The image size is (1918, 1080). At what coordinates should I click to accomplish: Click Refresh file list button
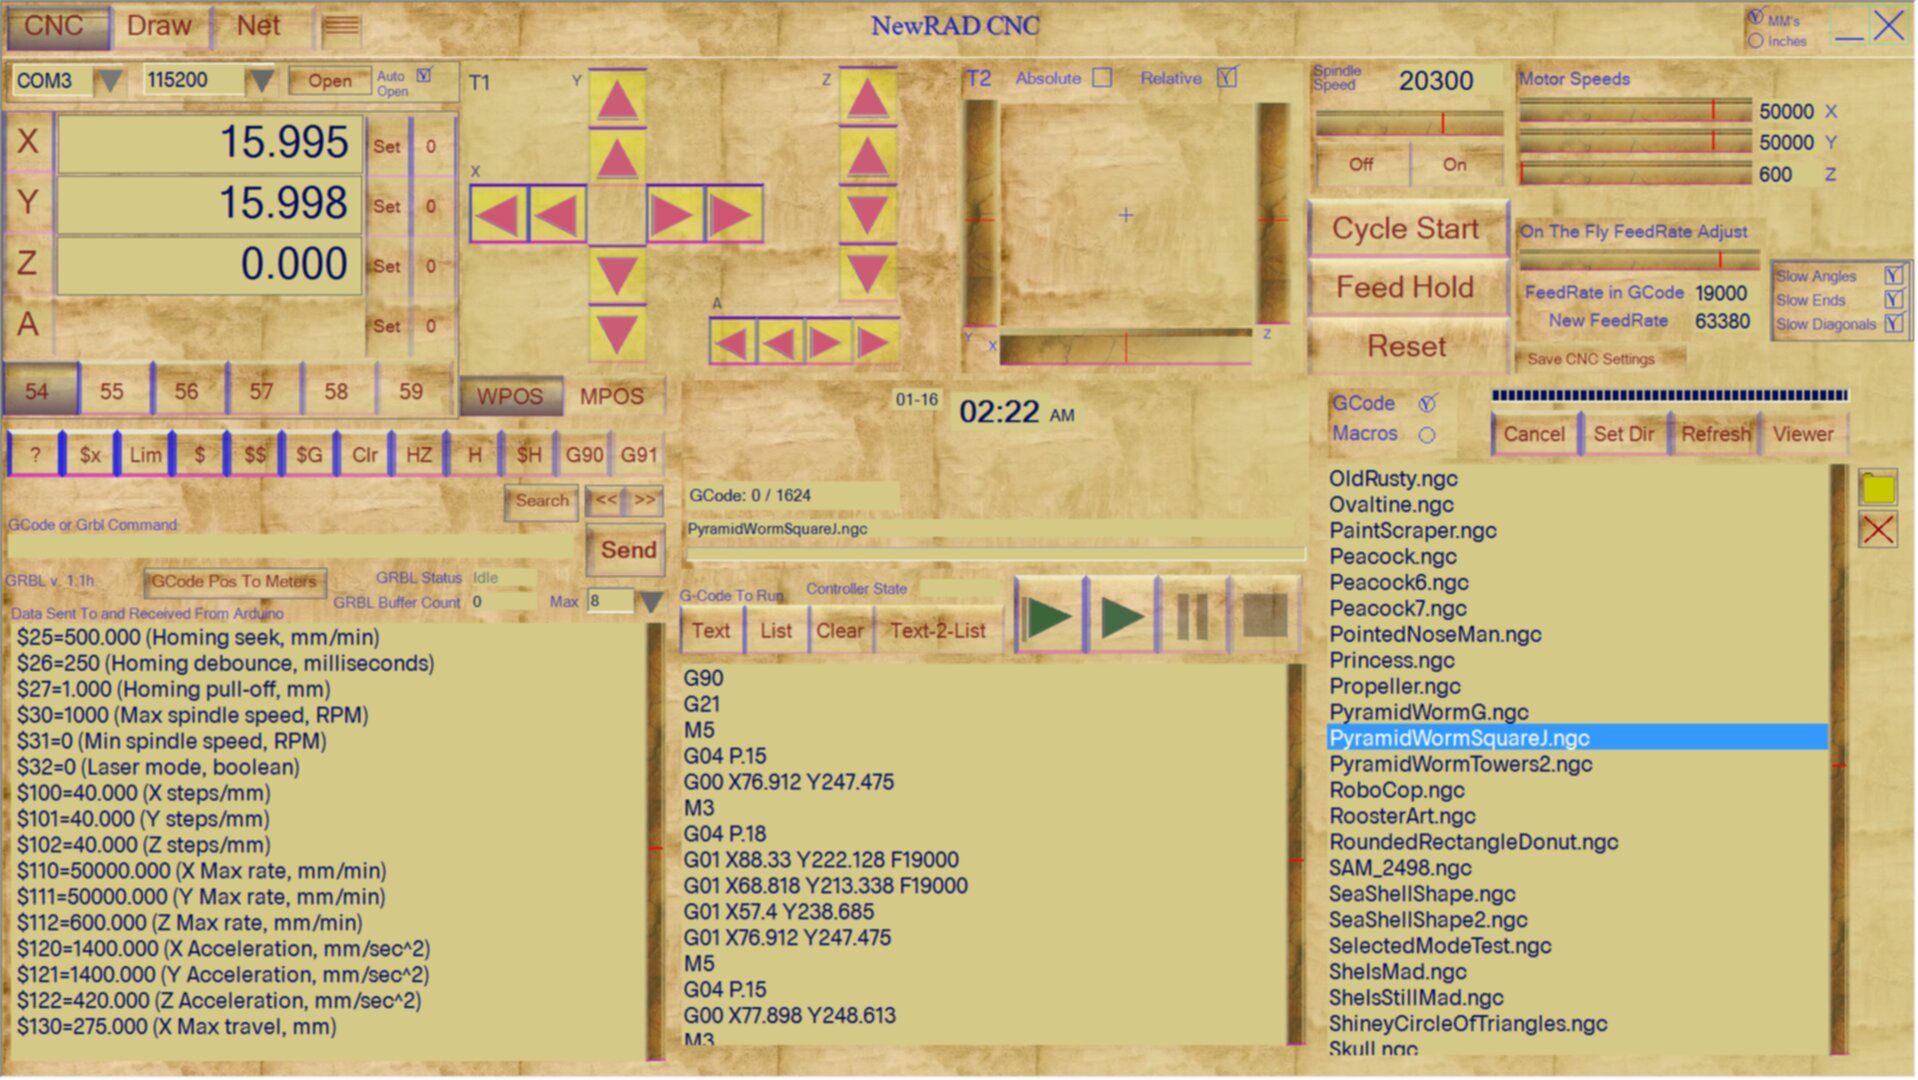click(x=1716, y=435)
